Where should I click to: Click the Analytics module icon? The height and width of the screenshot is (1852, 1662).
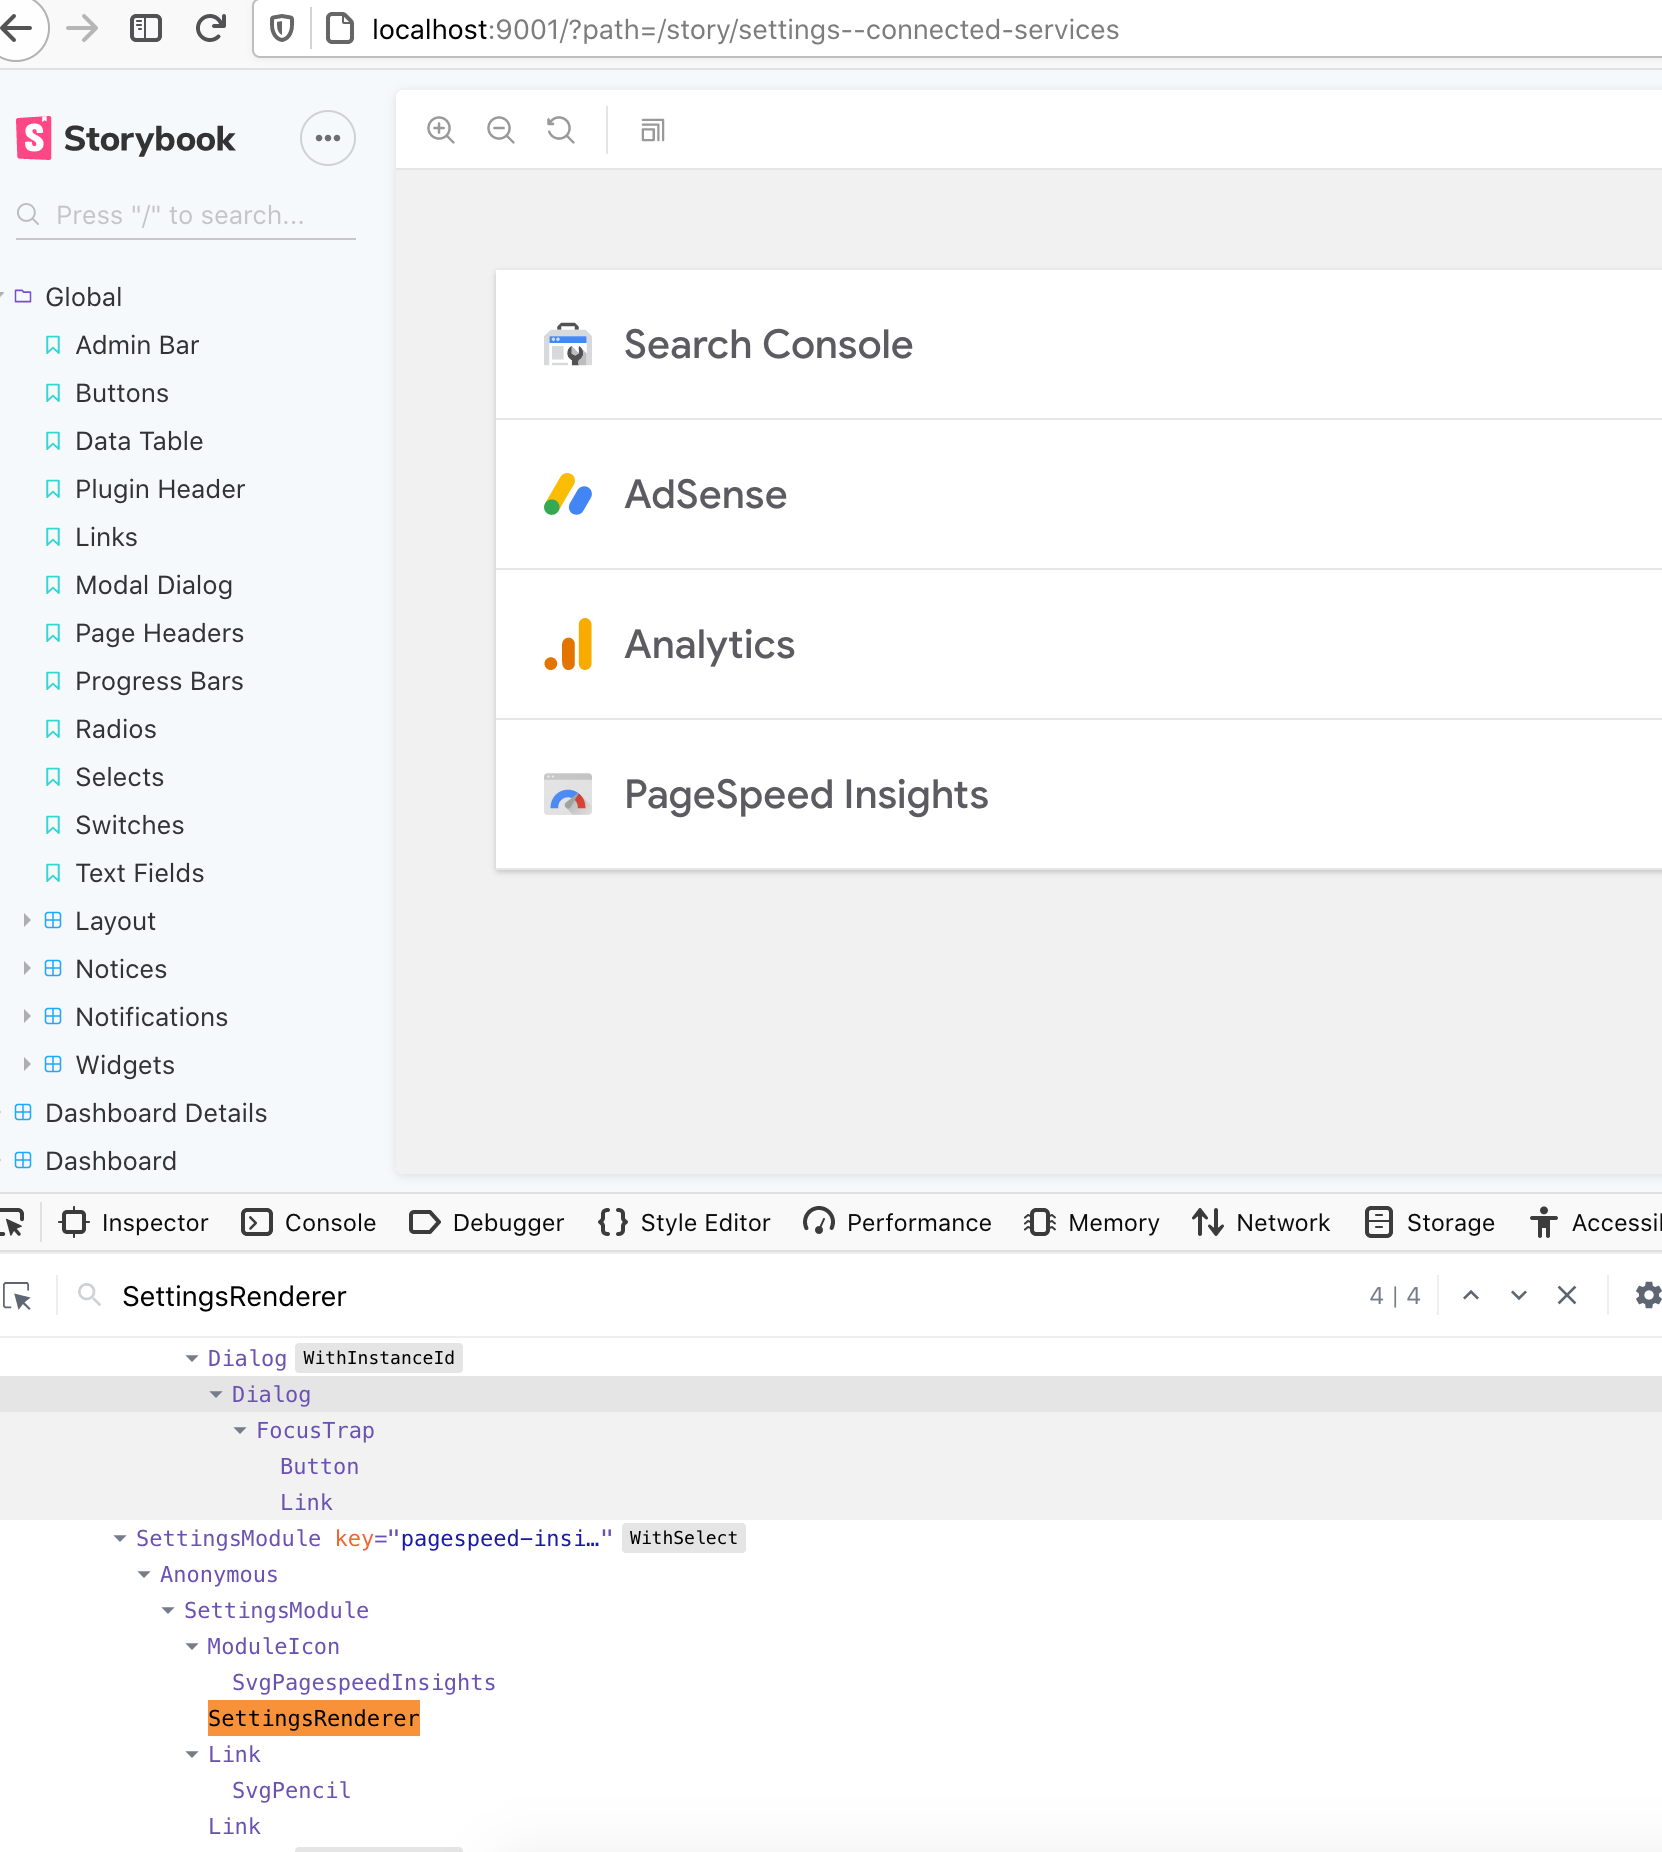(568, 645)
